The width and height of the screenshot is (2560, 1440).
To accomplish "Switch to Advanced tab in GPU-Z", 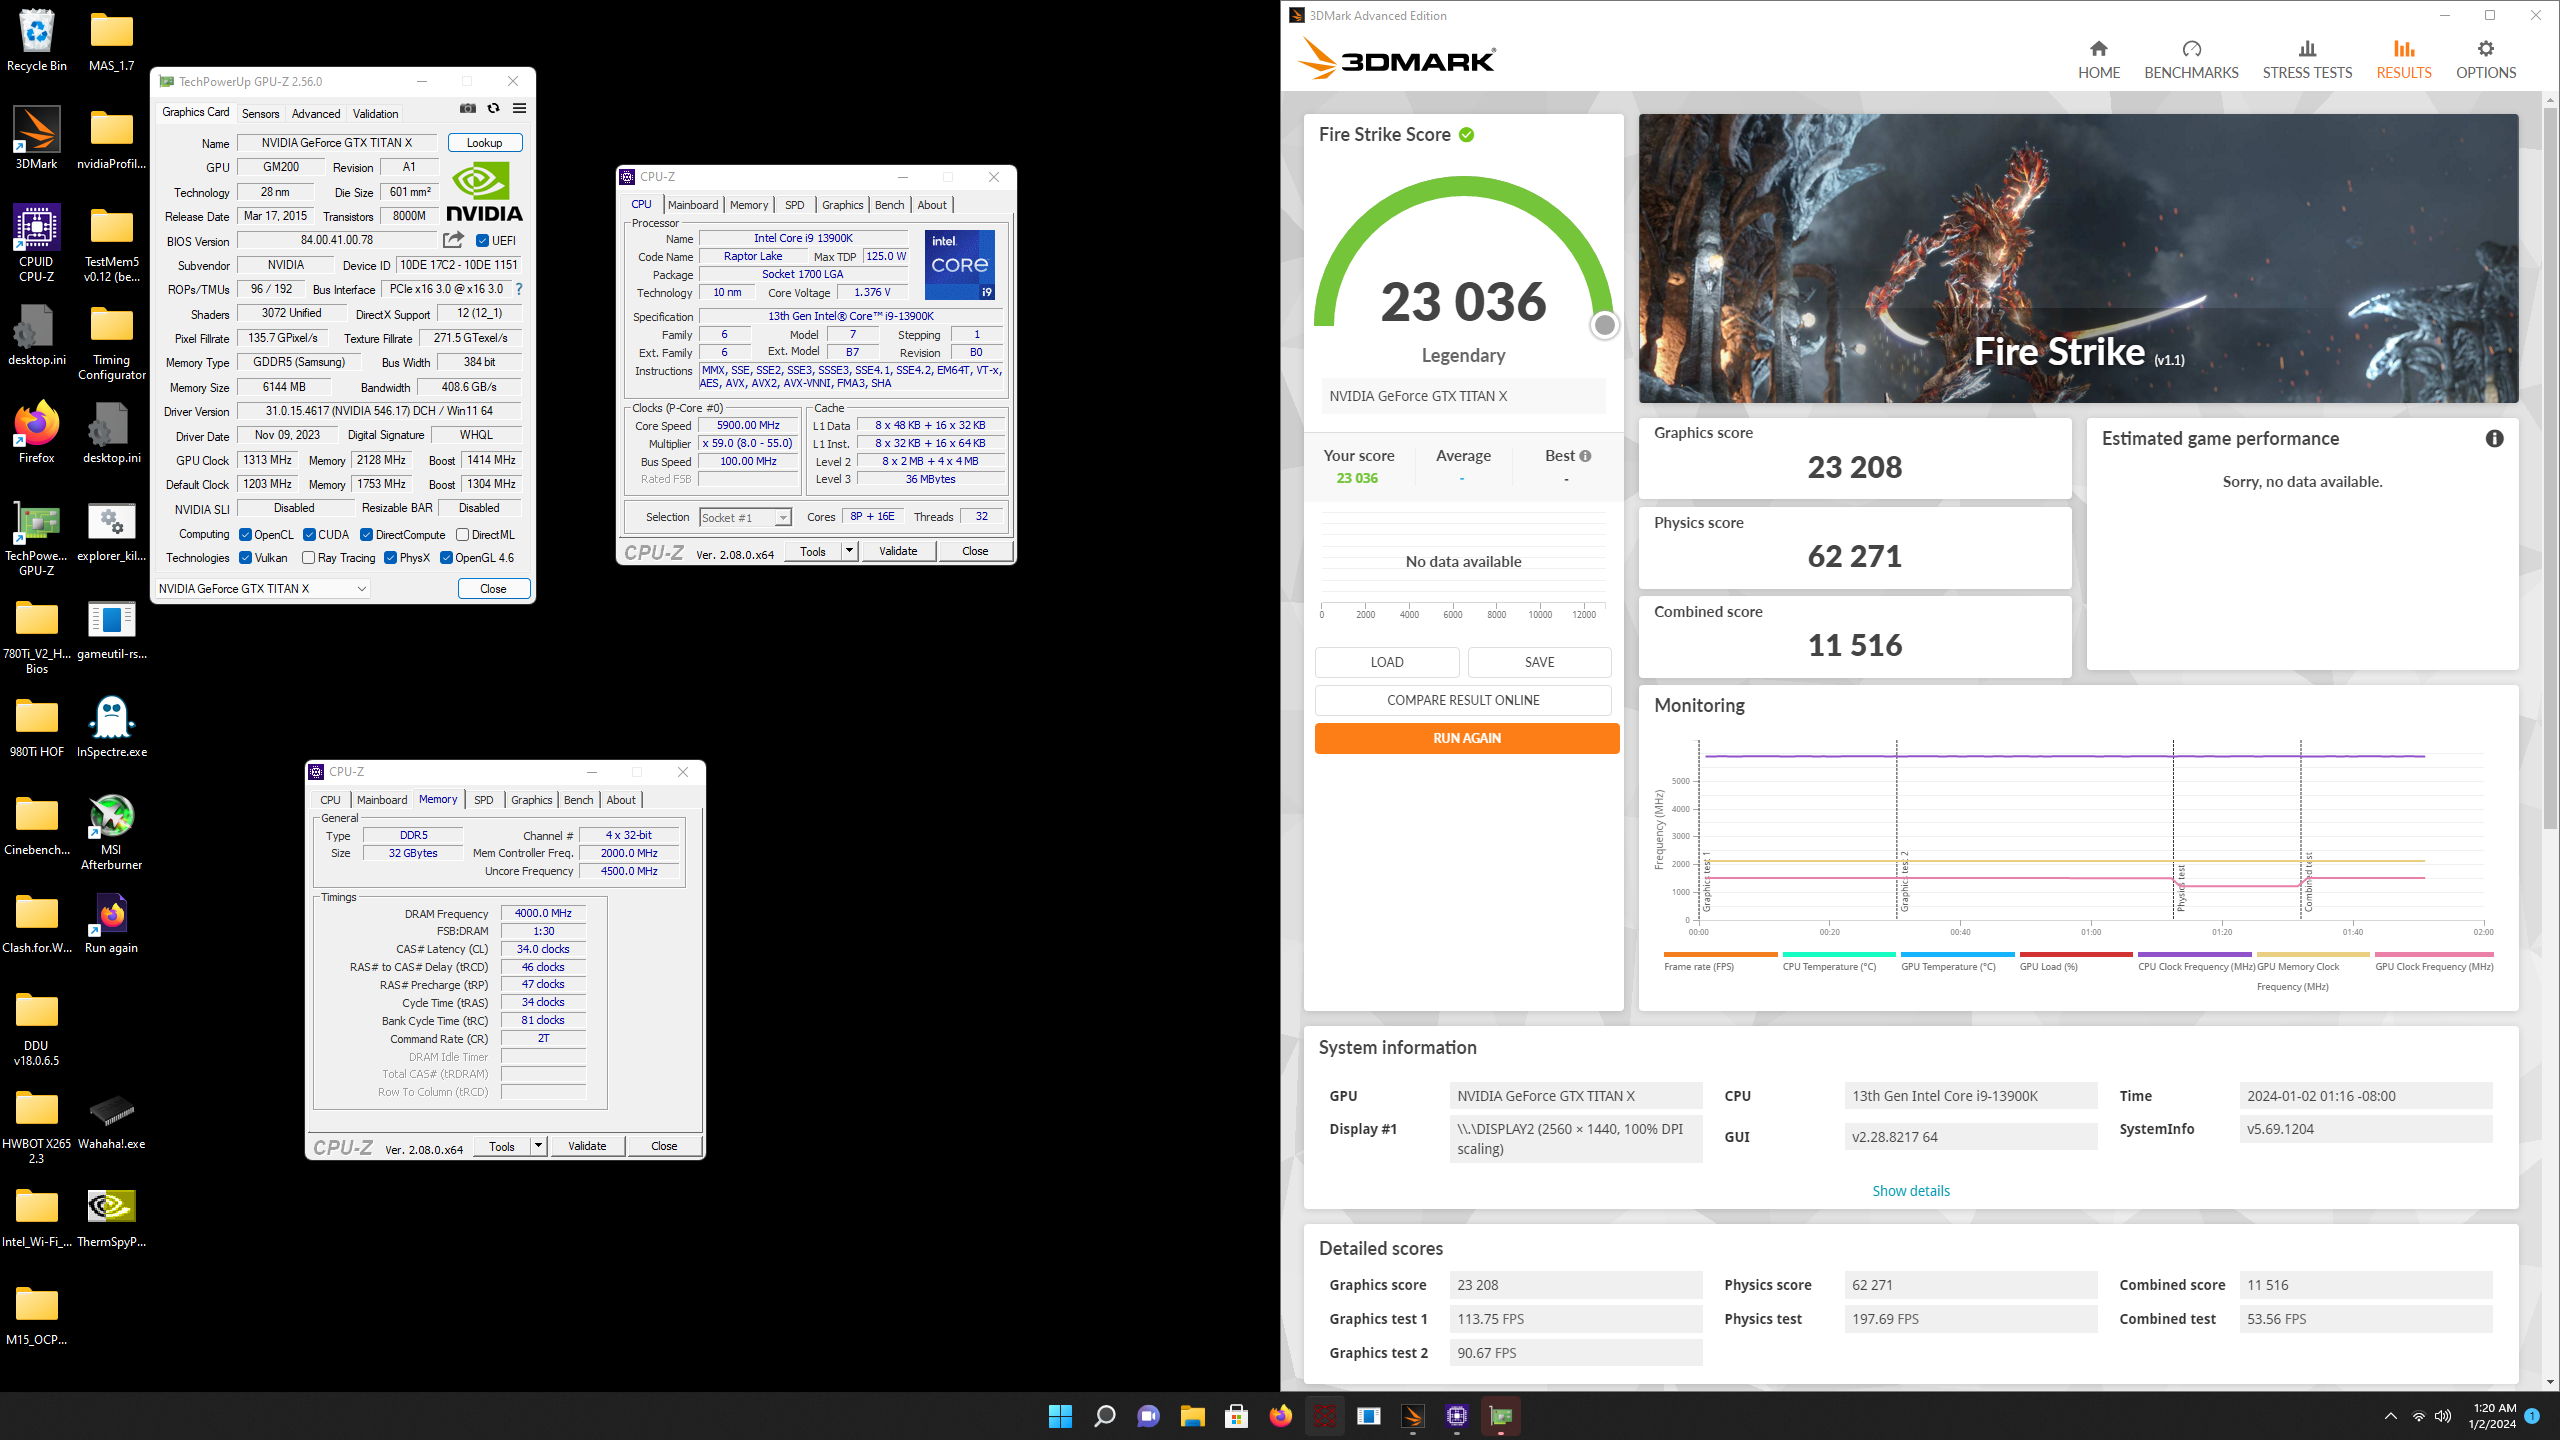I will coord(316,114).
